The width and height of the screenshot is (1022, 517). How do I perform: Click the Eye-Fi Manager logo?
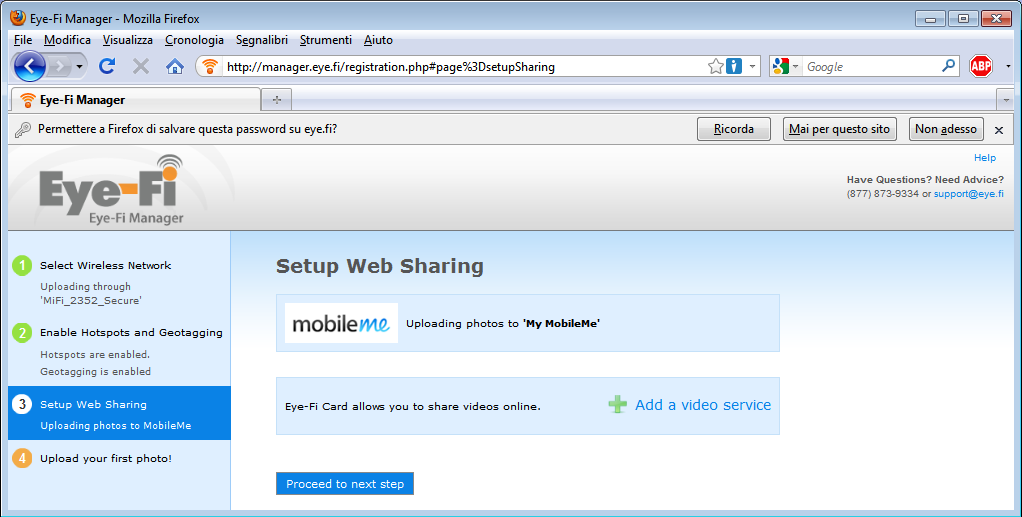[111, 190]
